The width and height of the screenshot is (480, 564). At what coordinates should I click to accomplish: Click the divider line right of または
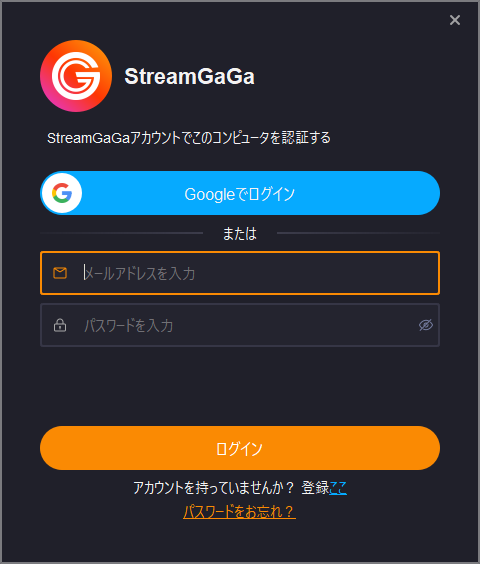tap(358, 233)
